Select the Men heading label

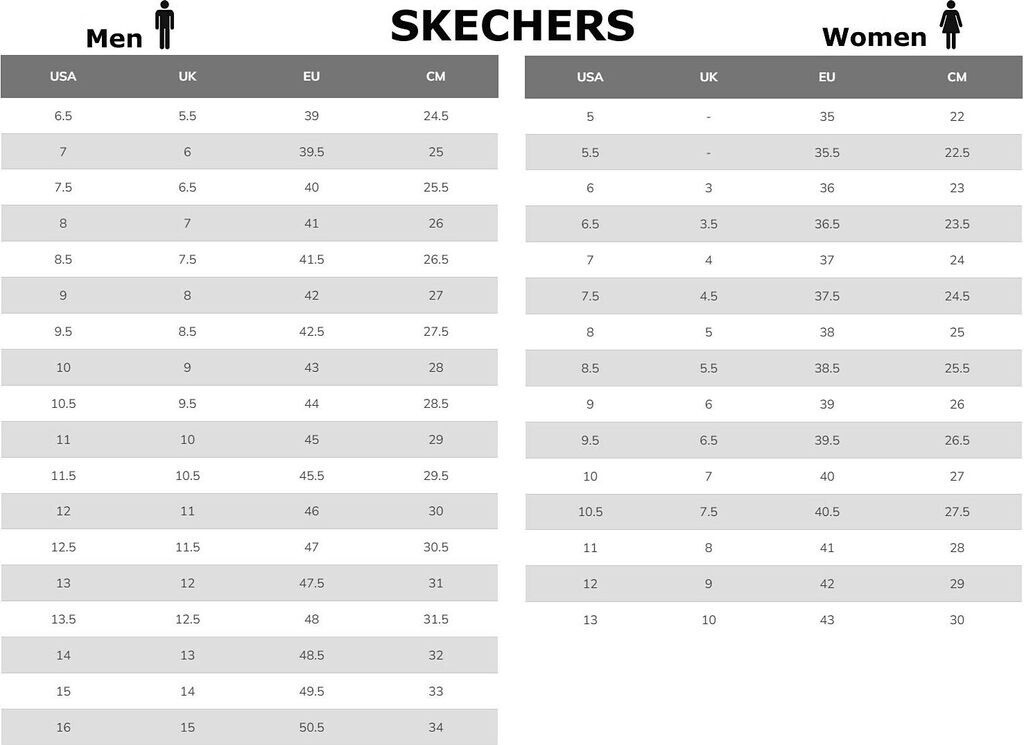(x=114, y=38)
